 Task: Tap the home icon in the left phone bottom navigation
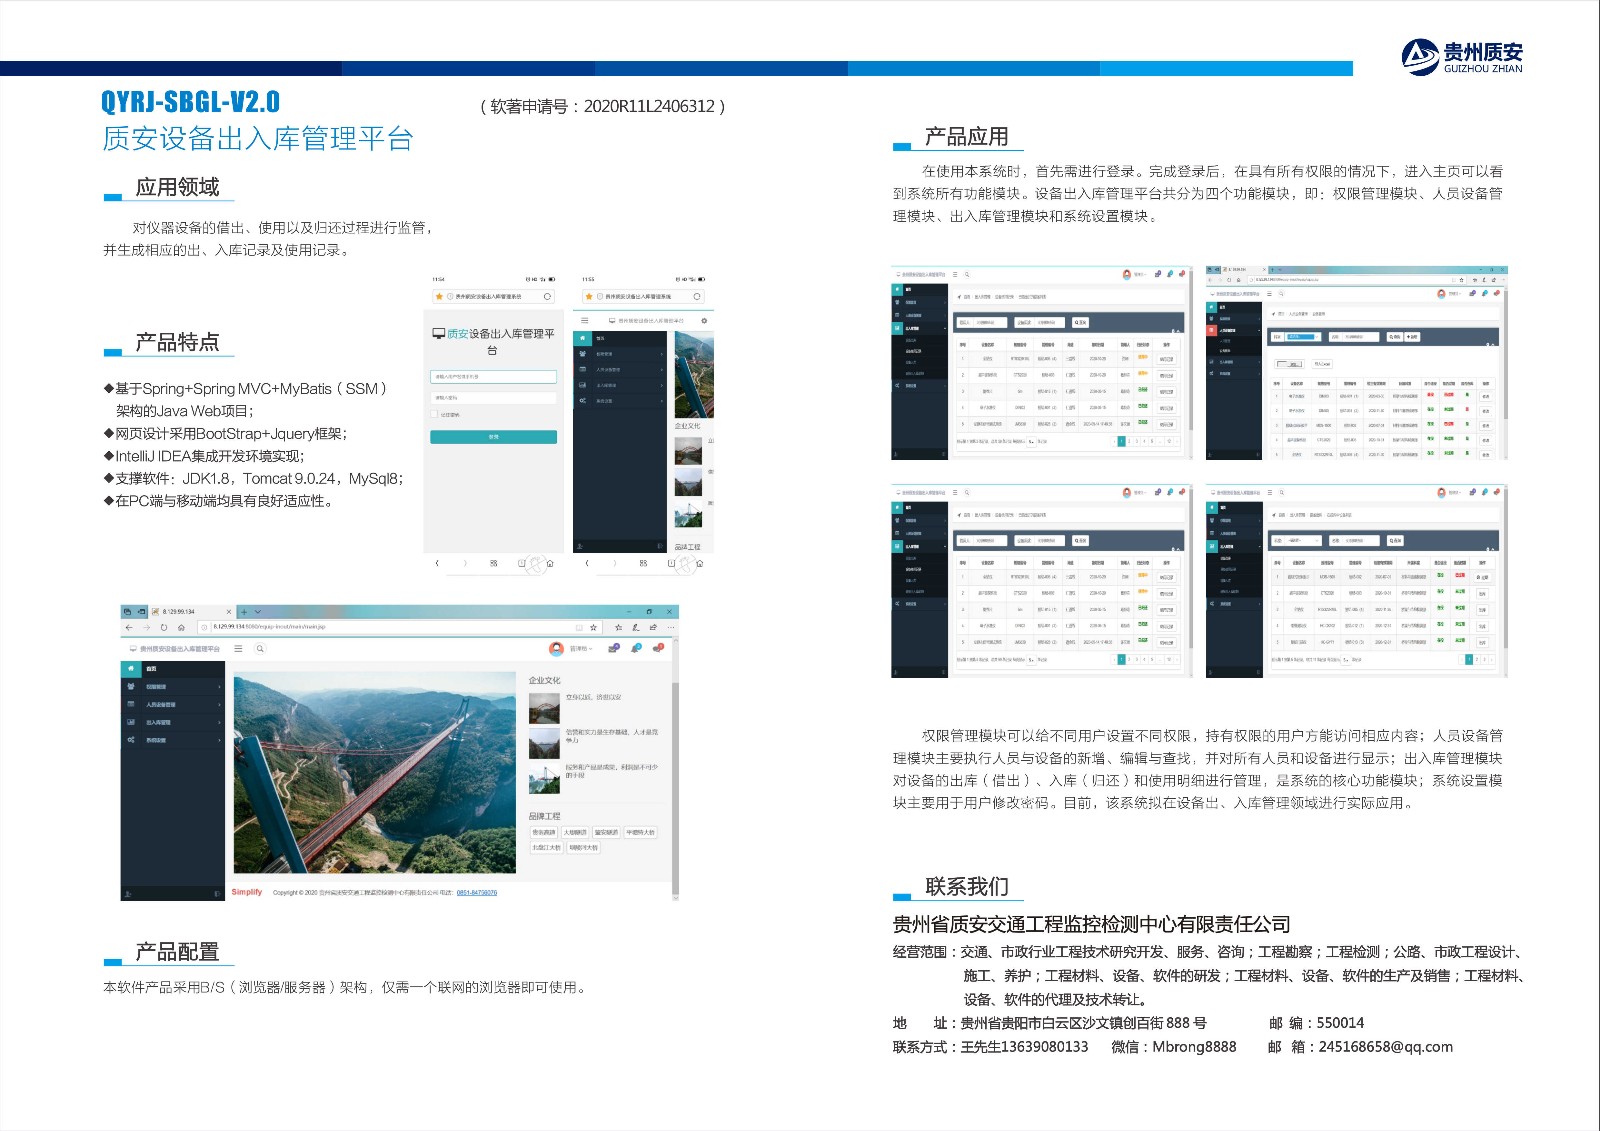[x=550, y=563]
